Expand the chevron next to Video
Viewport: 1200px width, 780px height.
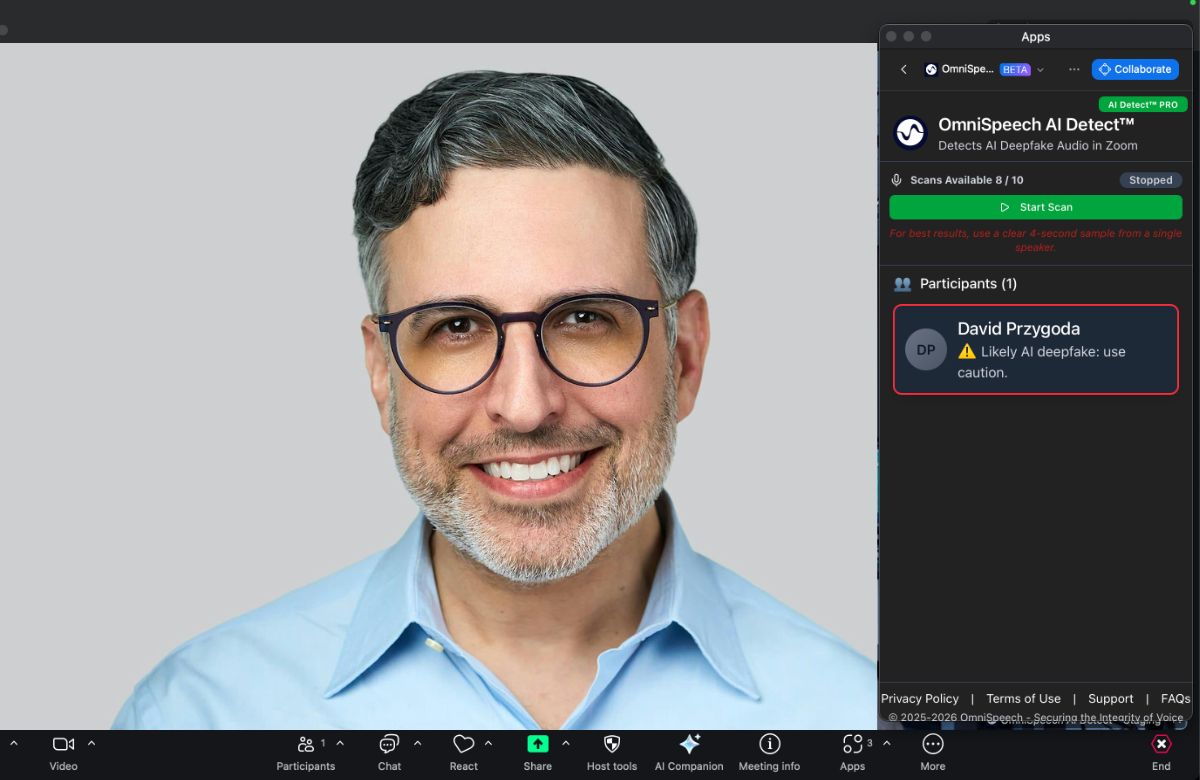coord(92,743)
